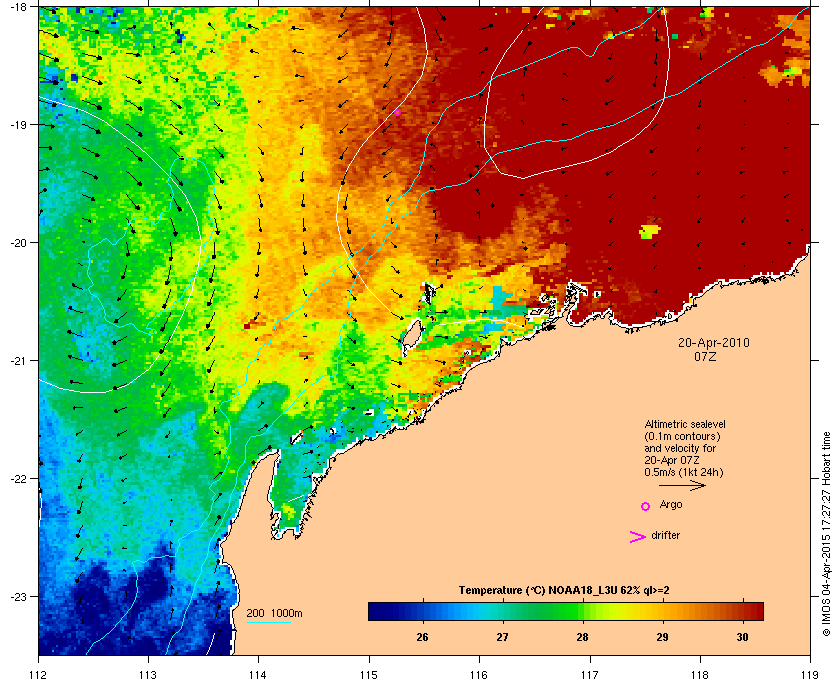Click the longitude axis label 115
Image resolution: width=840 pixels, height=680 pixels.
369,674
